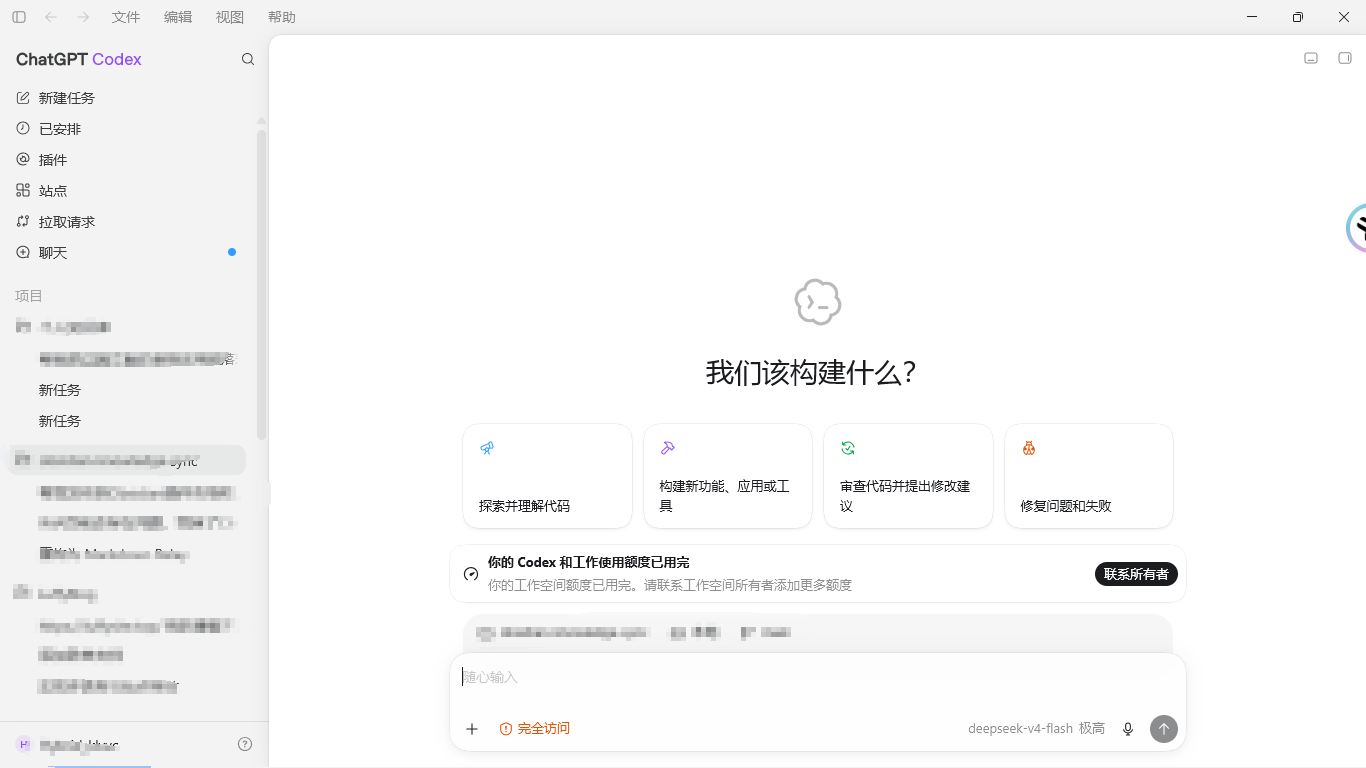Viewport: 1366px width, 768px height.
Task: Open the 站点 section
Action: click(x=128, y=191)
